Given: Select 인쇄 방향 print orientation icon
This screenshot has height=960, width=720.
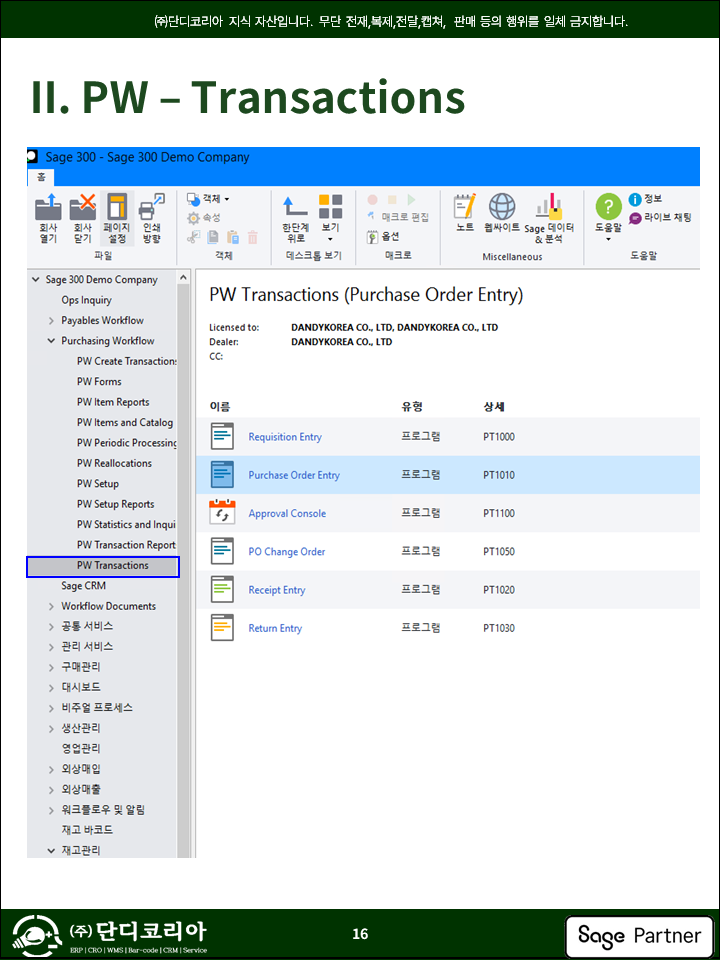Looking at the screenshot, I should click(x=151, y=219).
